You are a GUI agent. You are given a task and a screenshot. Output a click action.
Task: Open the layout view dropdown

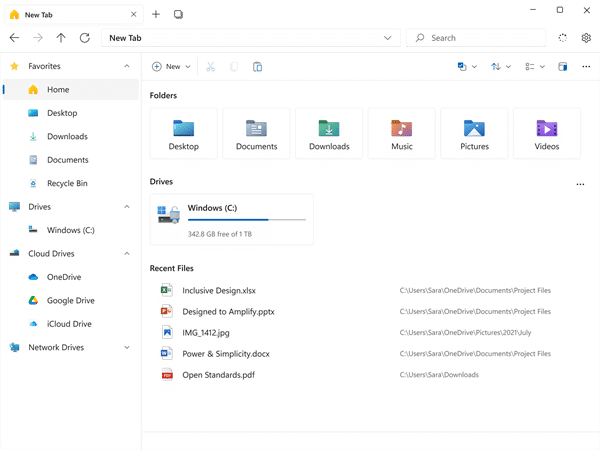pyautogui.click(x=535, y=67)
